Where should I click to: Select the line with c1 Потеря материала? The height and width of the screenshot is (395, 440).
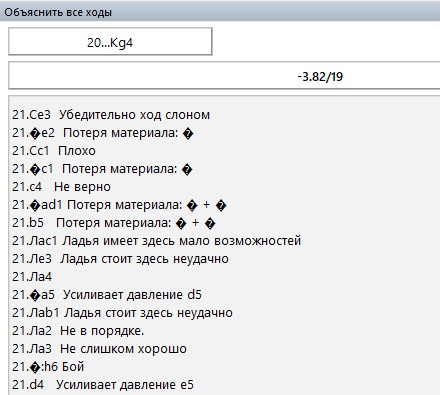[103, 169]
